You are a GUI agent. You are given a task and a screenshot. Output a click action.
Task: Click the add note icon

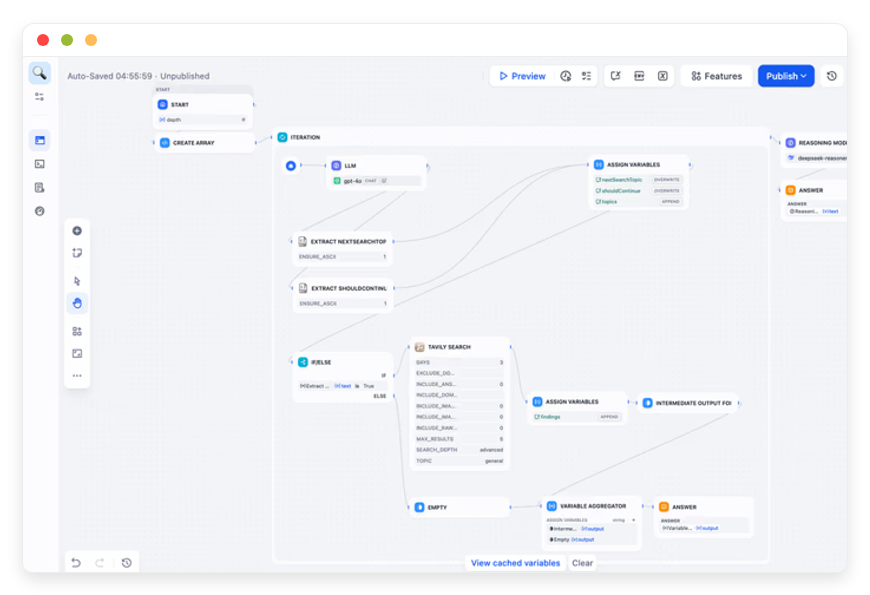[77, 253]
